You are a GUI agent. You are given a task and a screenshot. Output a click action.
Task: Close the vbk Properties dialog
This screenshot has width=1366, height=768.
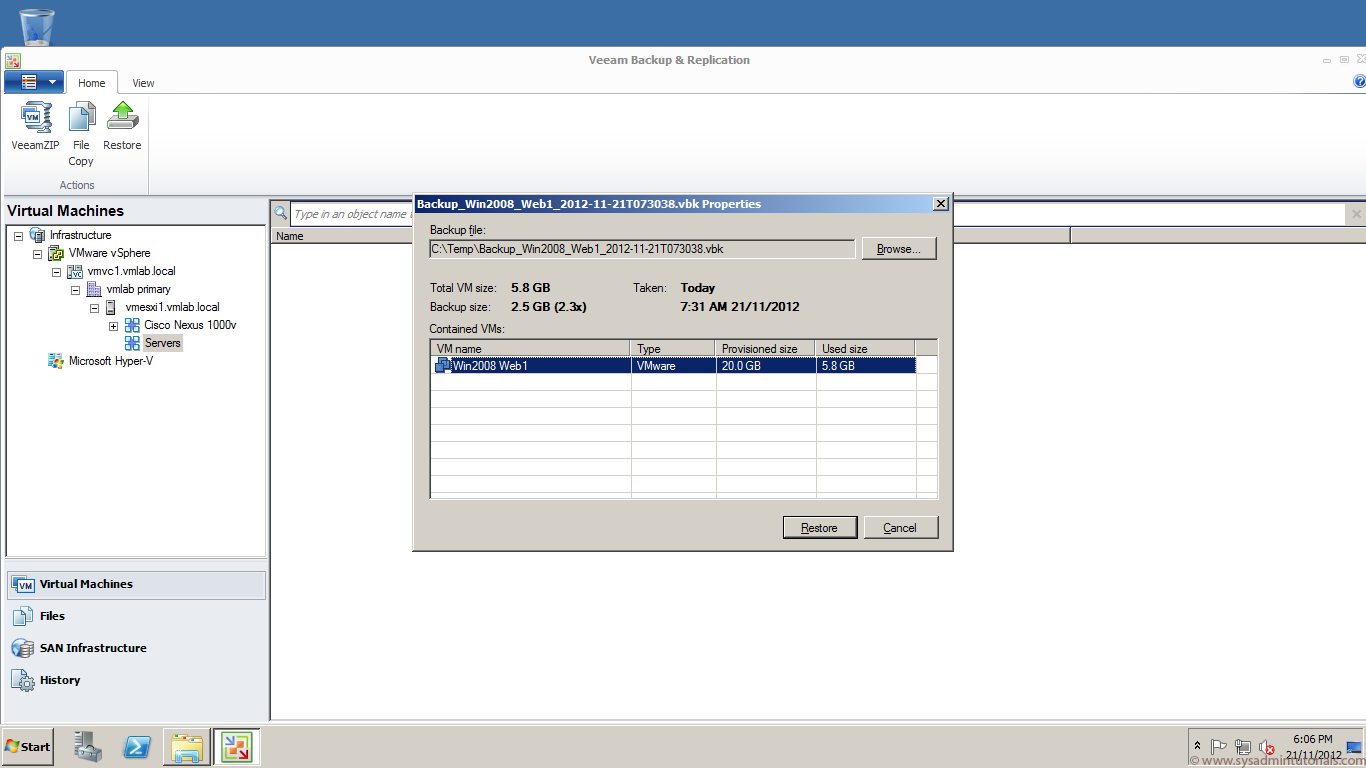click(940, 204)
